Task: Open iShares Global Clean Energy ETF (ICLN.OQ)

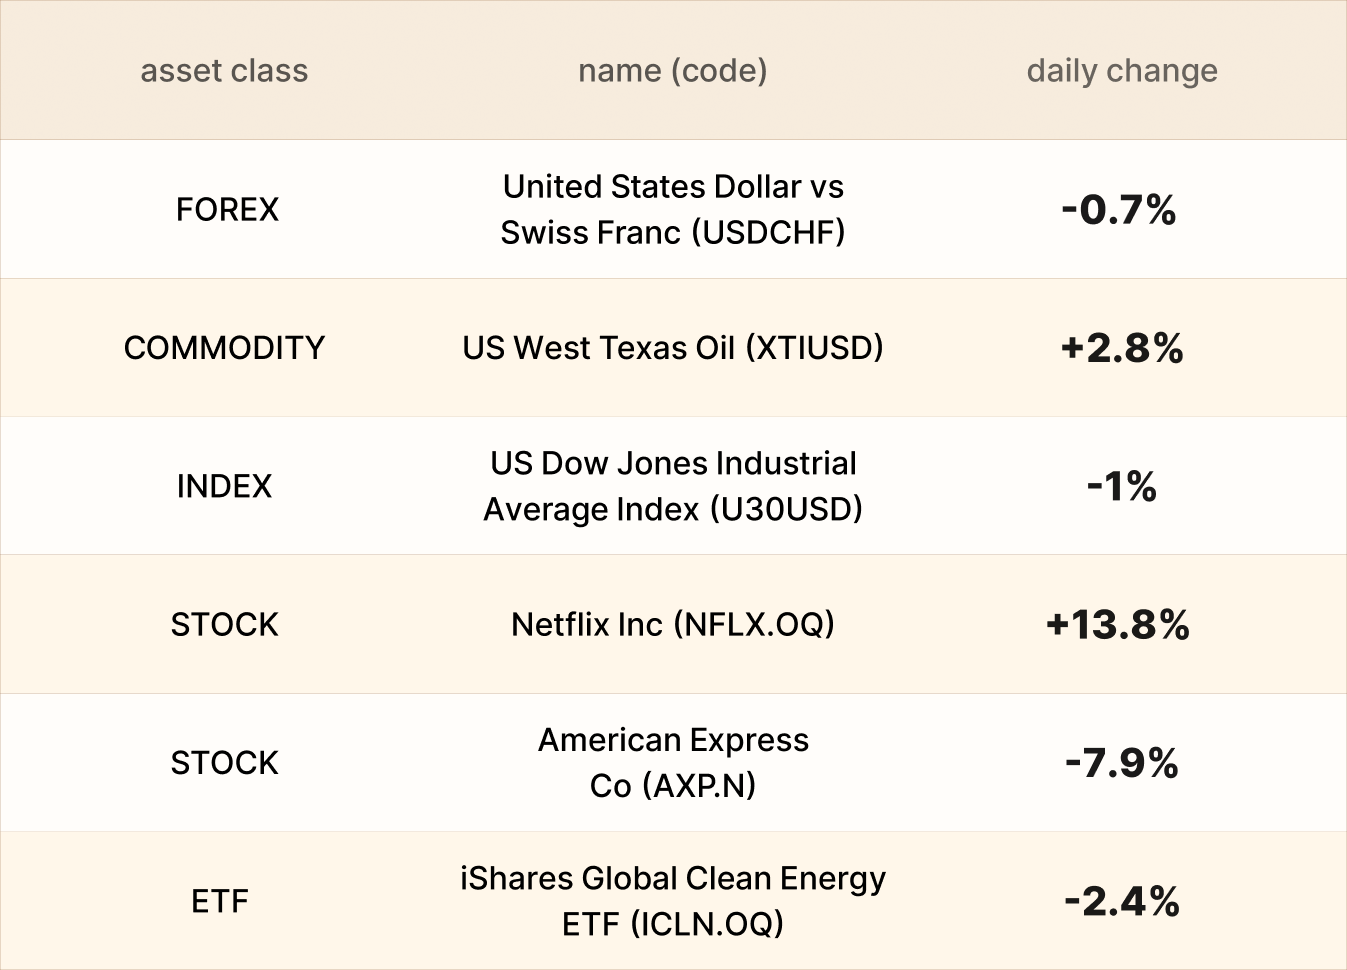Action: pyautogui.click(x=672, y=901)
